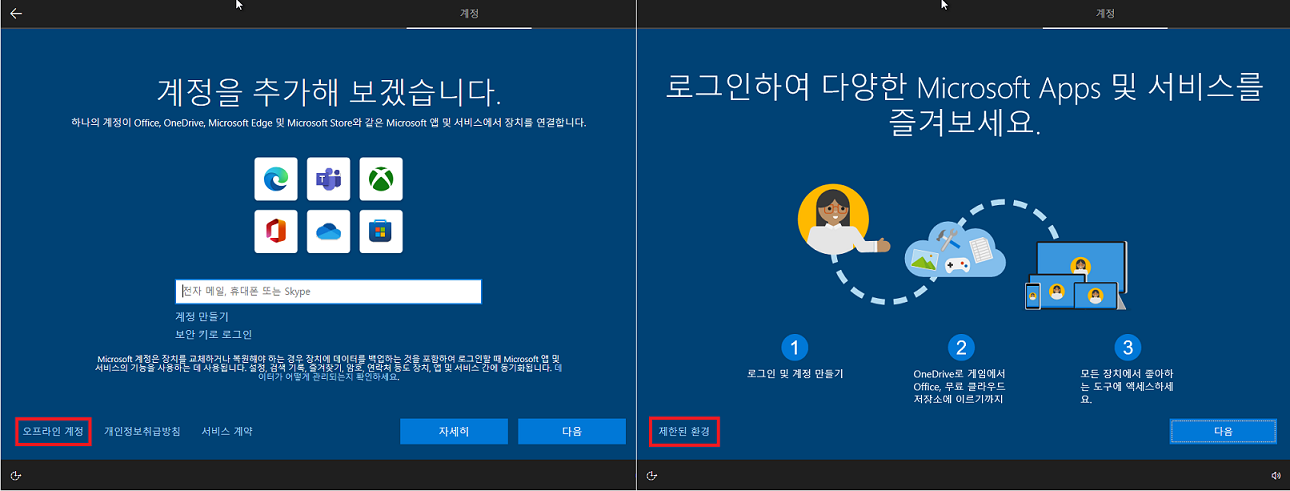Click the Microsoft Edge icon

pos(276,179)
